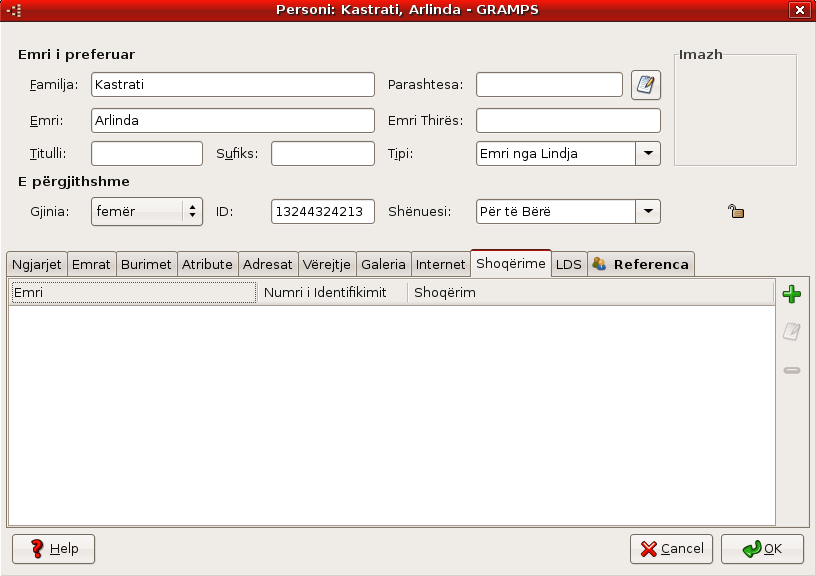Image resolution: width=816 pixels, height=576 pixels.
Task: Open the LDS tab
Action: point(569,264)
